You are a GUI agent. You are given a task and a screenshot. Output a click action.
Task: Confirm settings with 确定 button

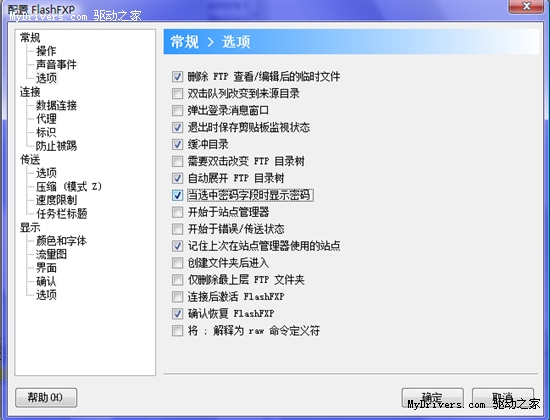click(x=432, y=398)
